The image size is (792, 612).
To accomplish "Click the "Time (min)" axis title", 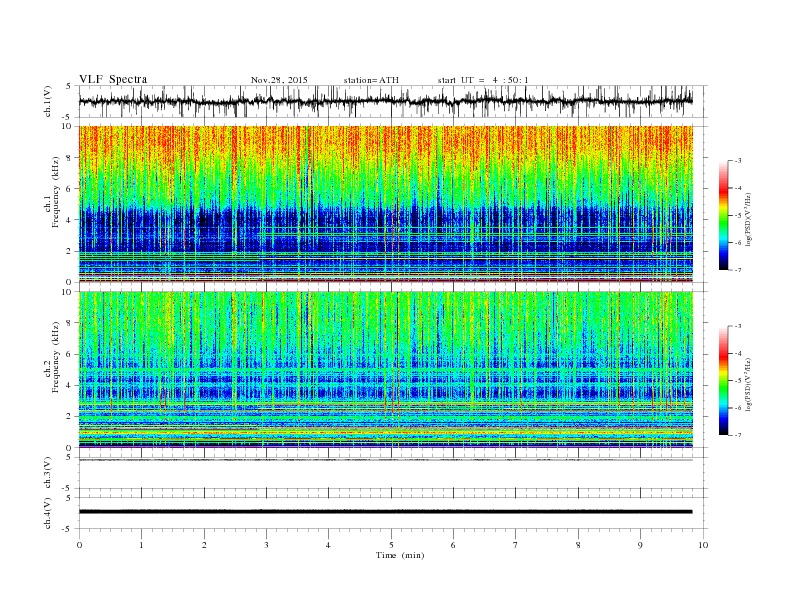I will click(400, 555).
